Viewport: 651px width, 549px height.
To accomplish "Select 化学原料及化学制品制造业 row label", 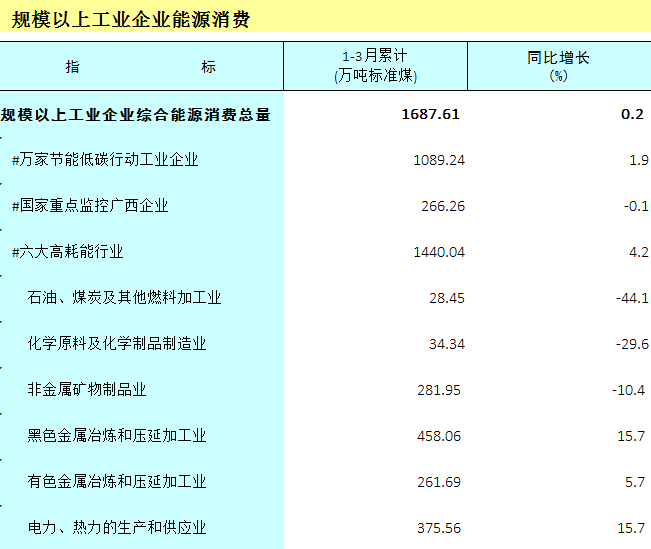I will click(117, 344).
